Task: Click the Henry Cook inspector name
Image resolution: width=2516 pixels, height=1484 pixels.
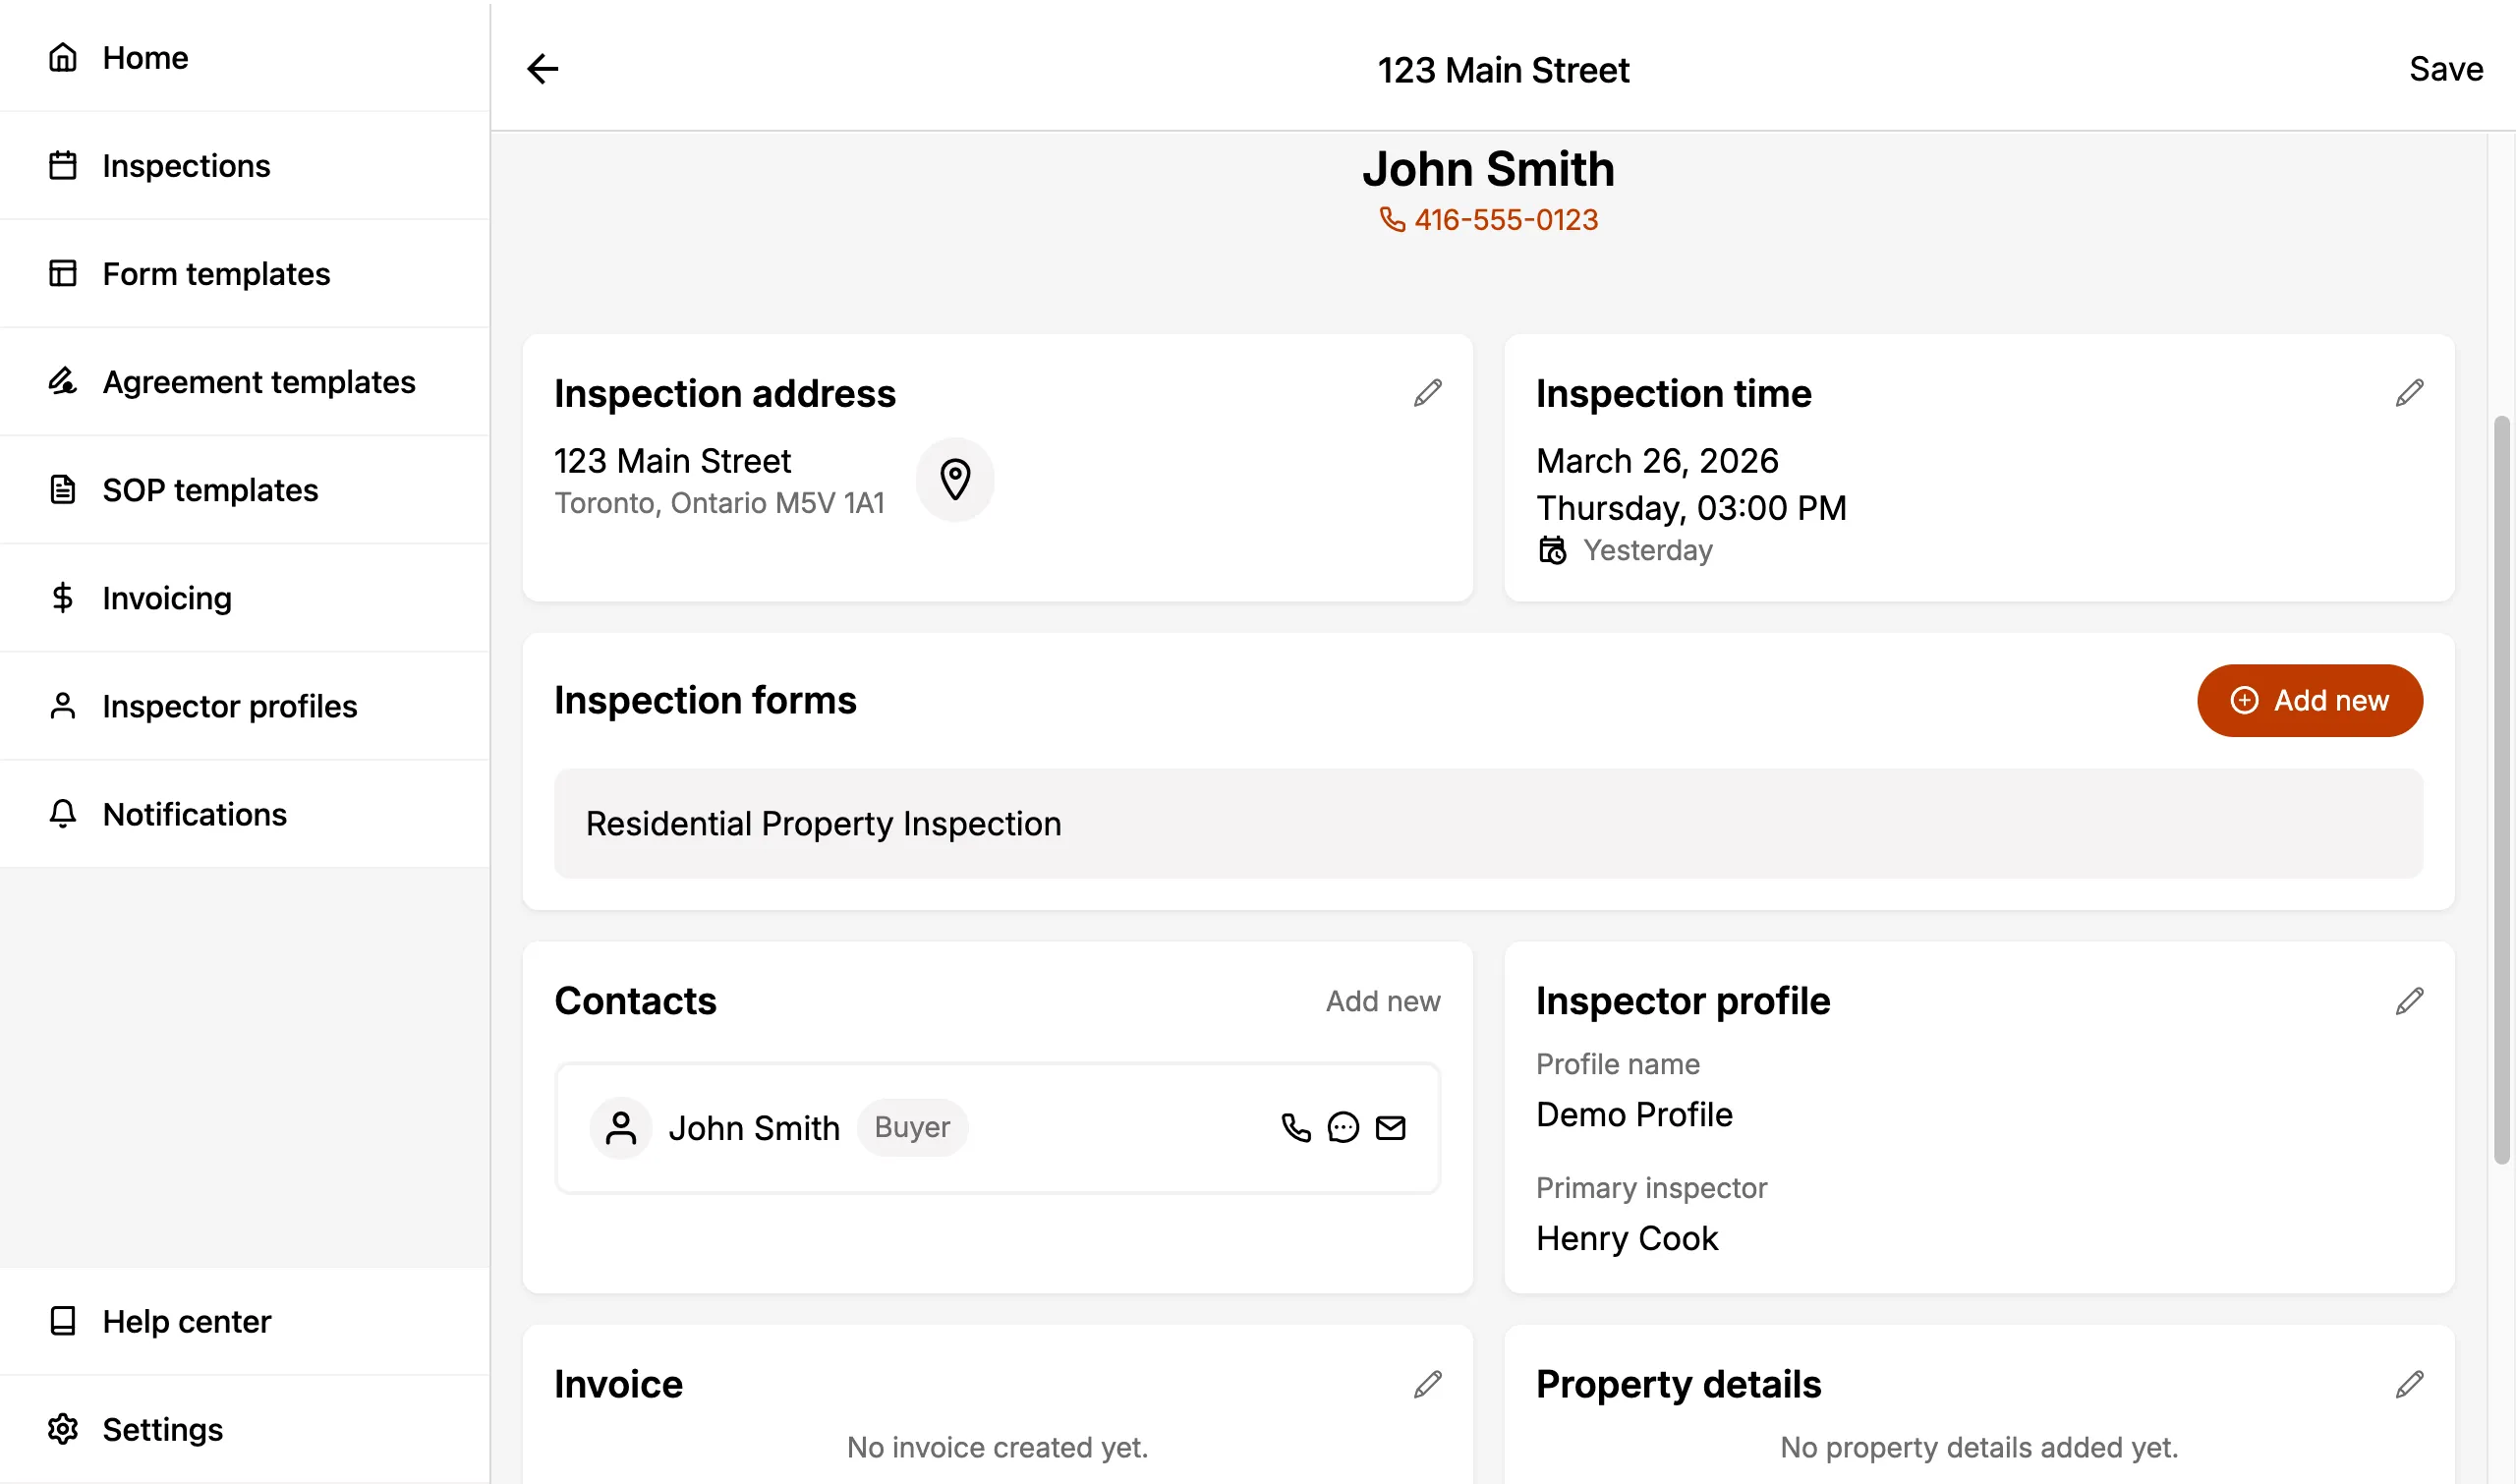Action: [x=1627, y=1239]
